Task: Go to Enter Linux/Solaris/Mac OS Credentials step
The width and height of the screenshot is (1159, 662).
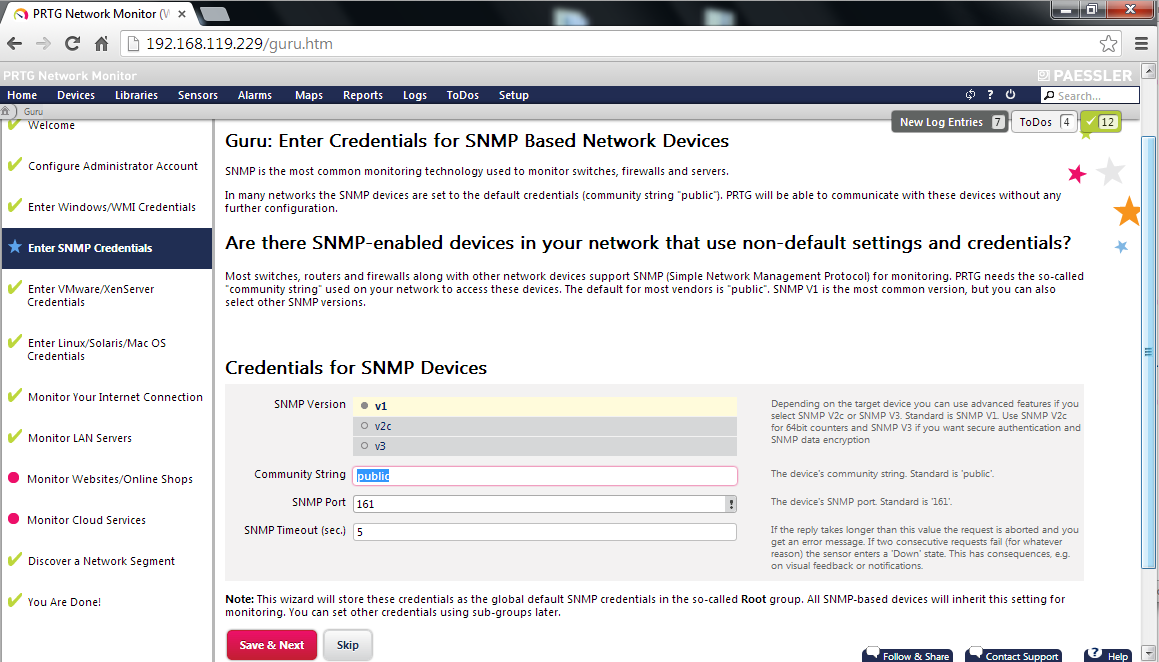Action: (x=97, y=349)
